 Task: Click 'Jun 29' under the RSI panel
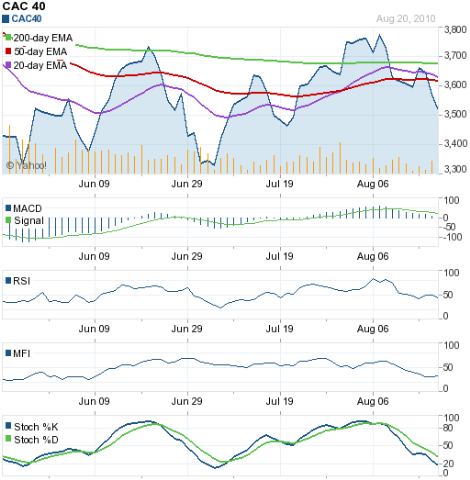(187, 329)
